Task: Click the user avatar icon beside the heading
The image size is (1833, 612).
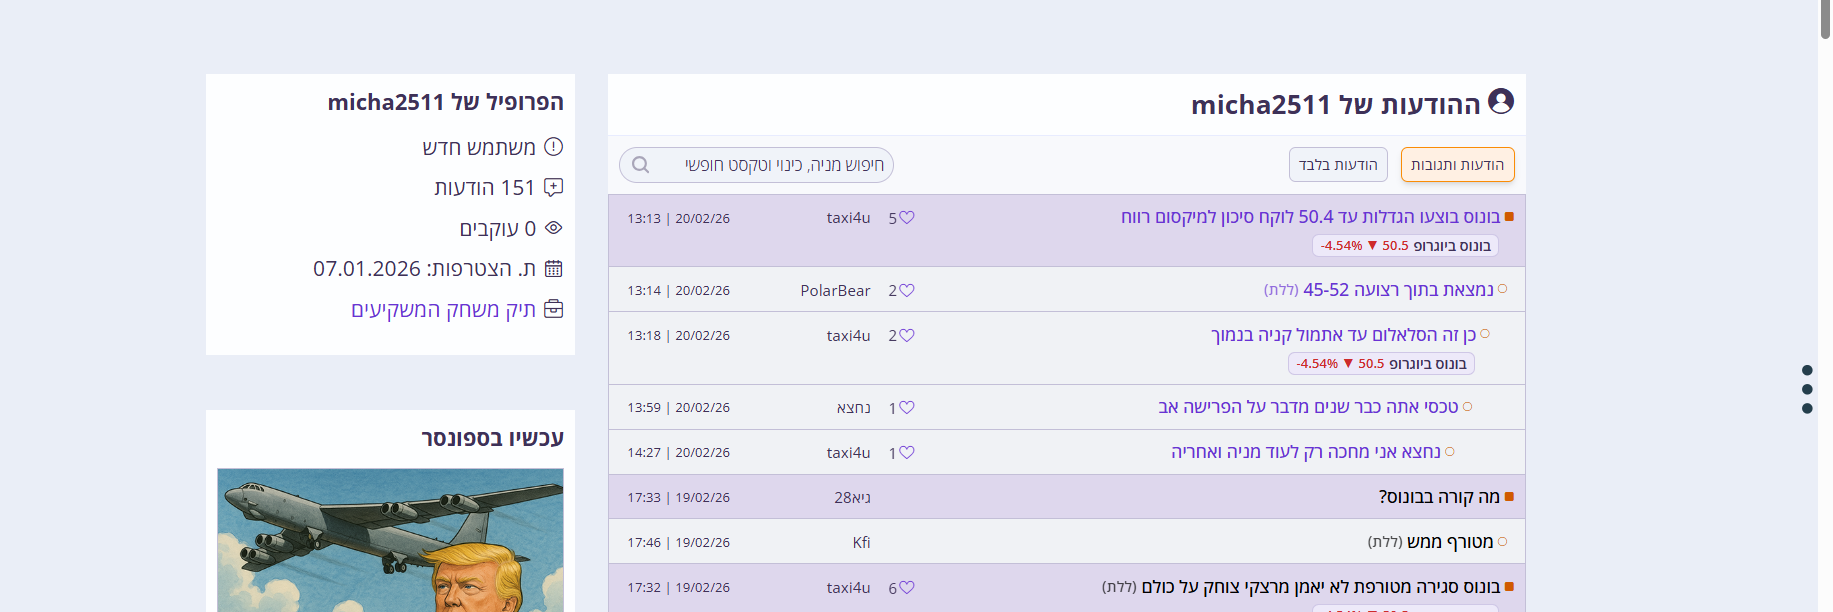Action: coord(1500,102)
